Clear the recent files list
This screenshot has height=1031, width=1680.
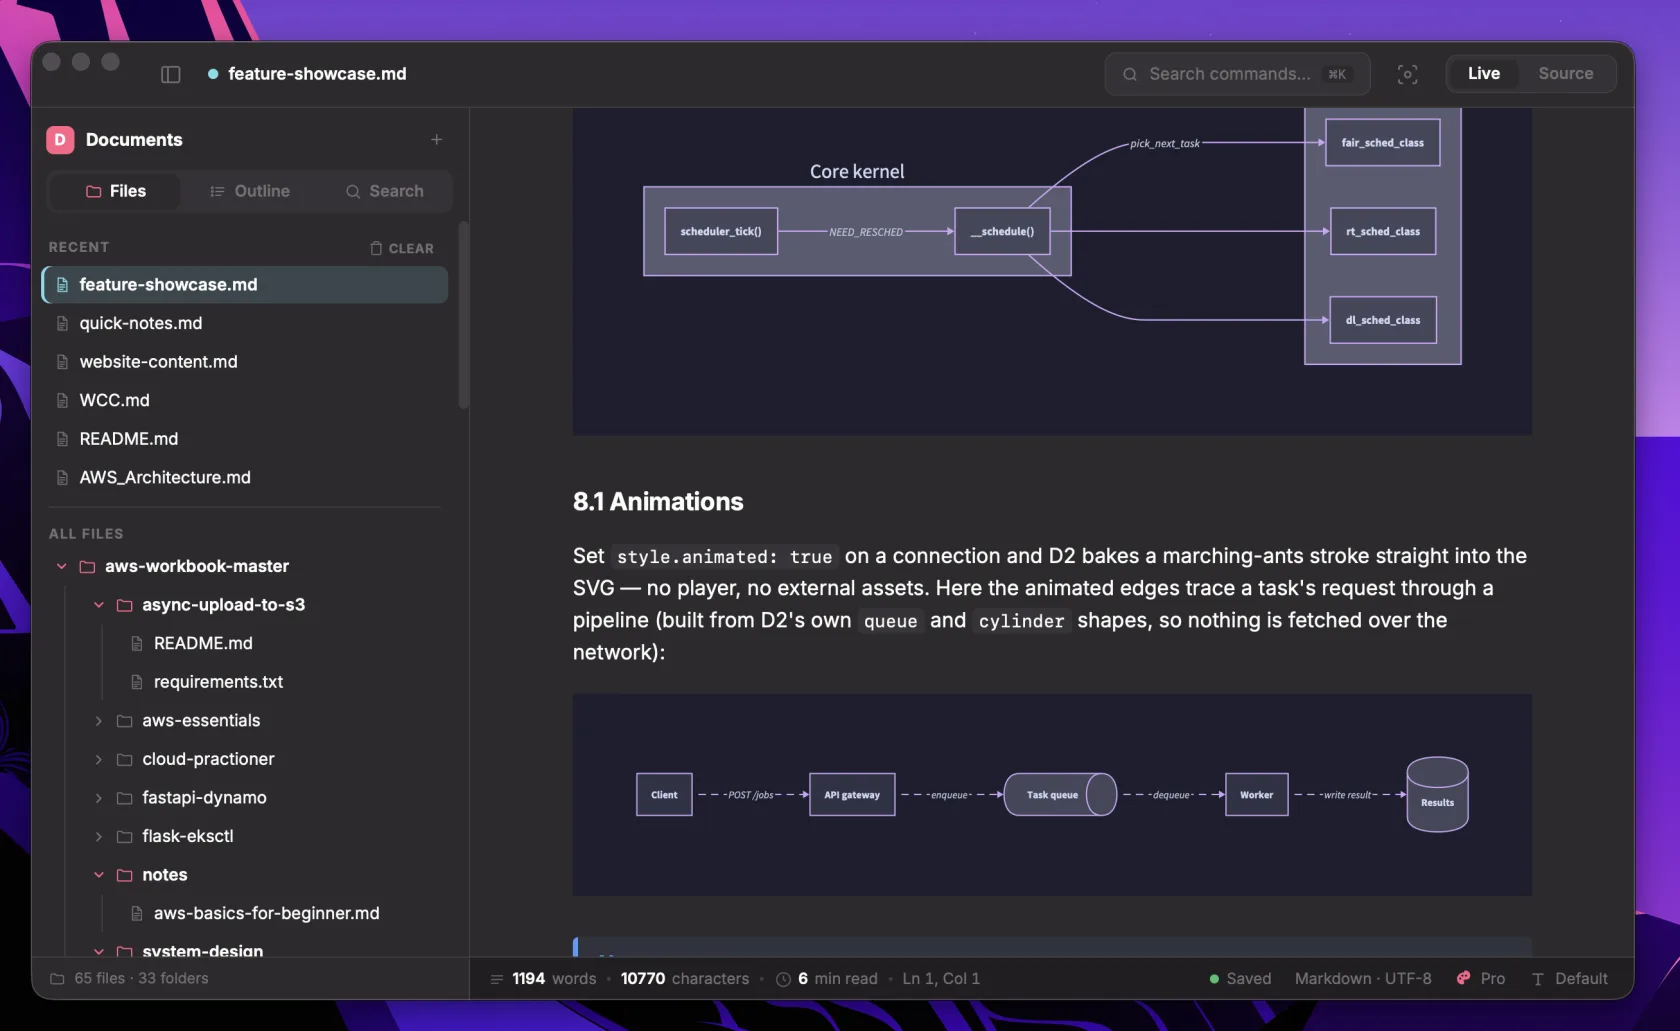402,248
